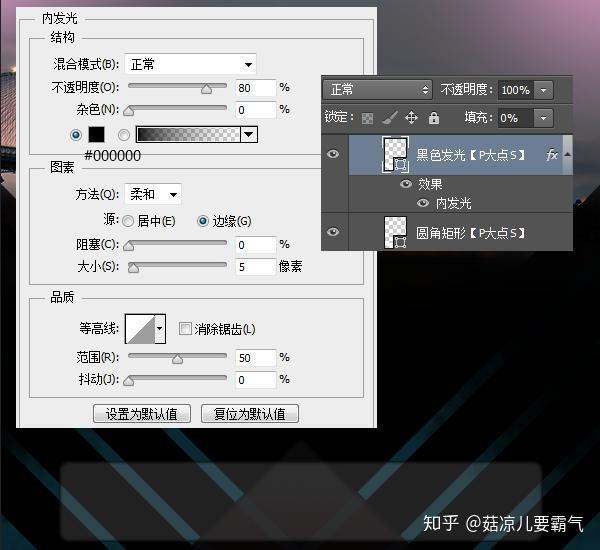Select gradient radio button
Screen dimensions: 600x550
(x=124, y=135)
